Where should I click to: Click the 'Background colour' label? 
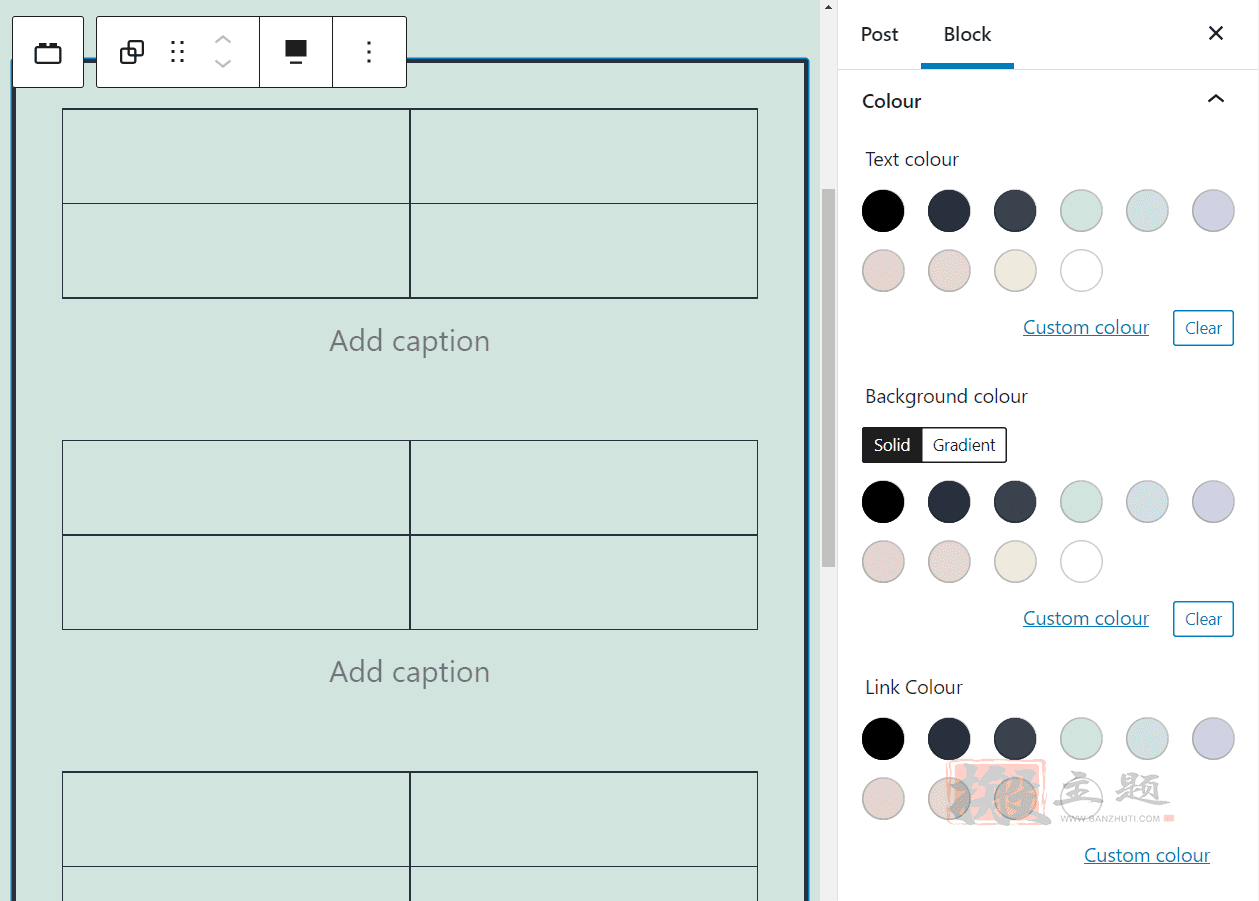click(946, 396)
